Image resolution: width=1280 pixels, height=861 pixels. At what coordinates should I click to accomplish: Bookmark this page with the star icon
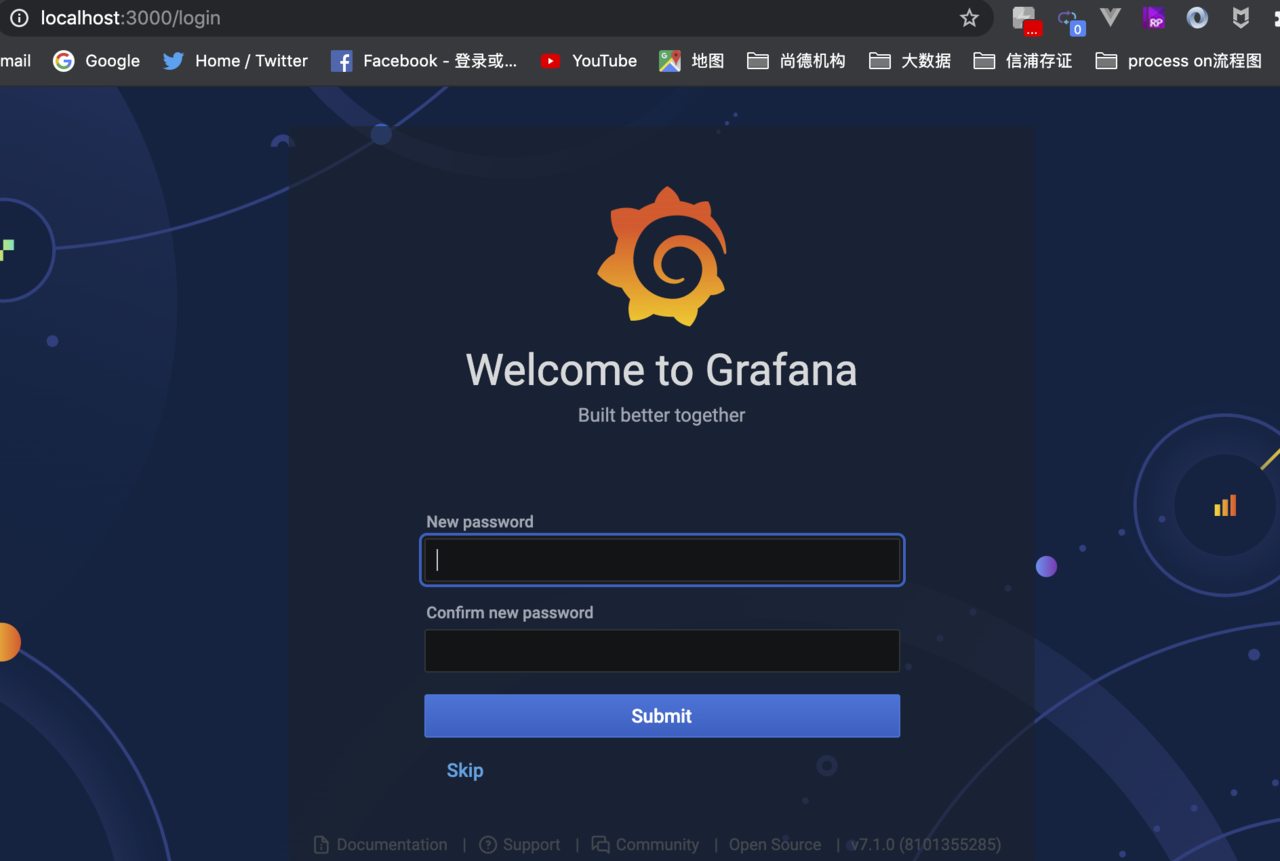coord(969,18)
